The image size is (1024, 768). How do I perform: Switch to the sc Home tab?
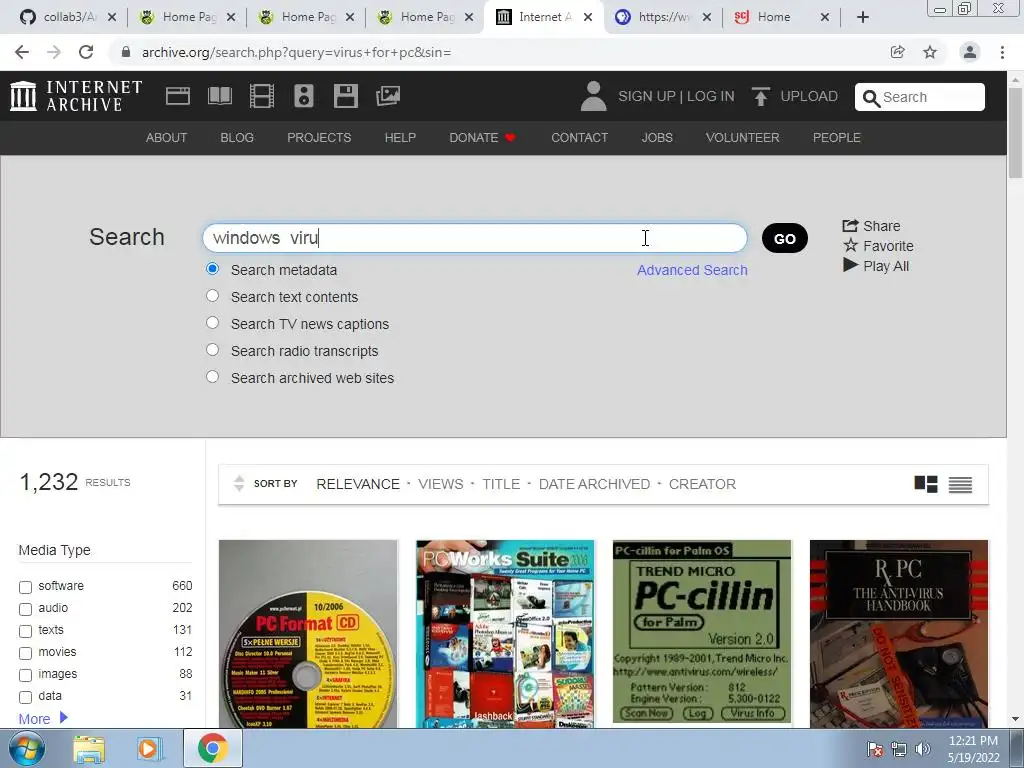pos(781,17)
